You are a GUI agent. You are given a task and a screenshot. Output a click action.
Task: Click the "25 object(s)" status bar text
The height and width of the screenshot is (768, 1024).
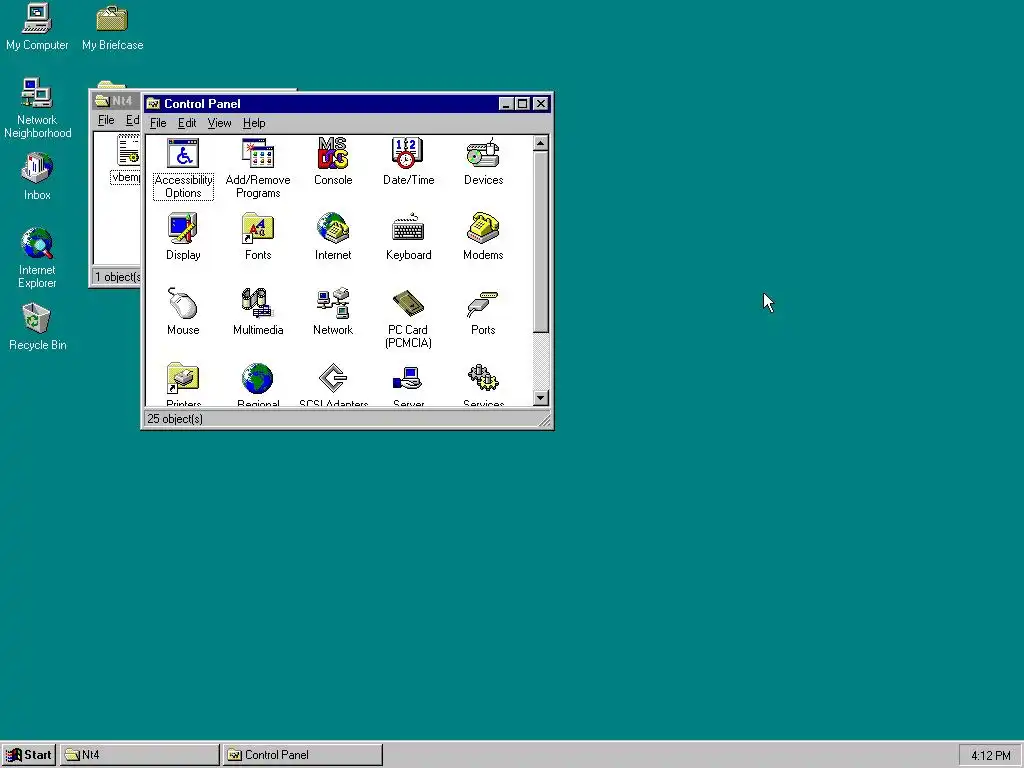175,419
